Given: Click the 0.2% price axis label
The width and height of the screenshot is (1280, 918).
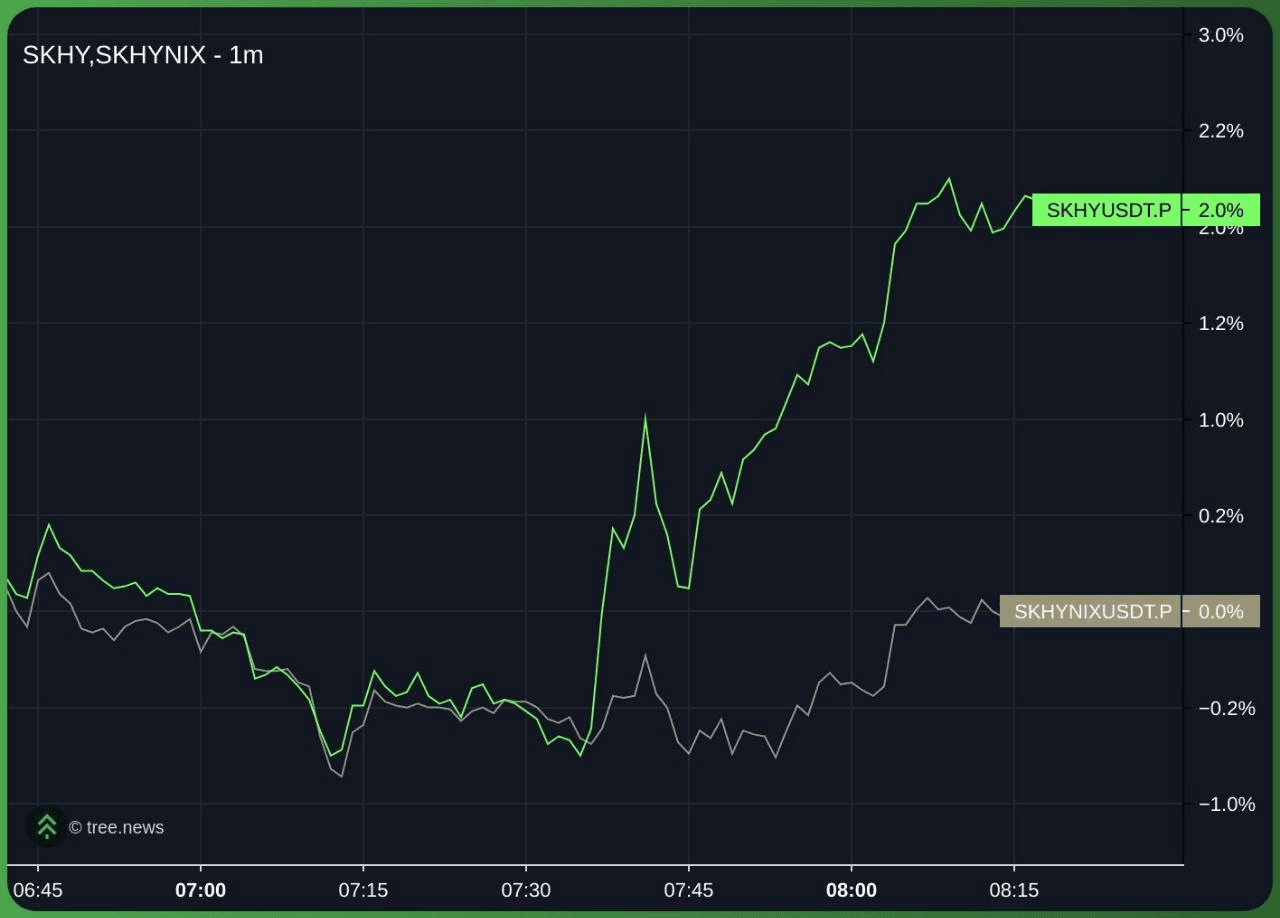Looking at the screenshot, I should (1220, 516).
